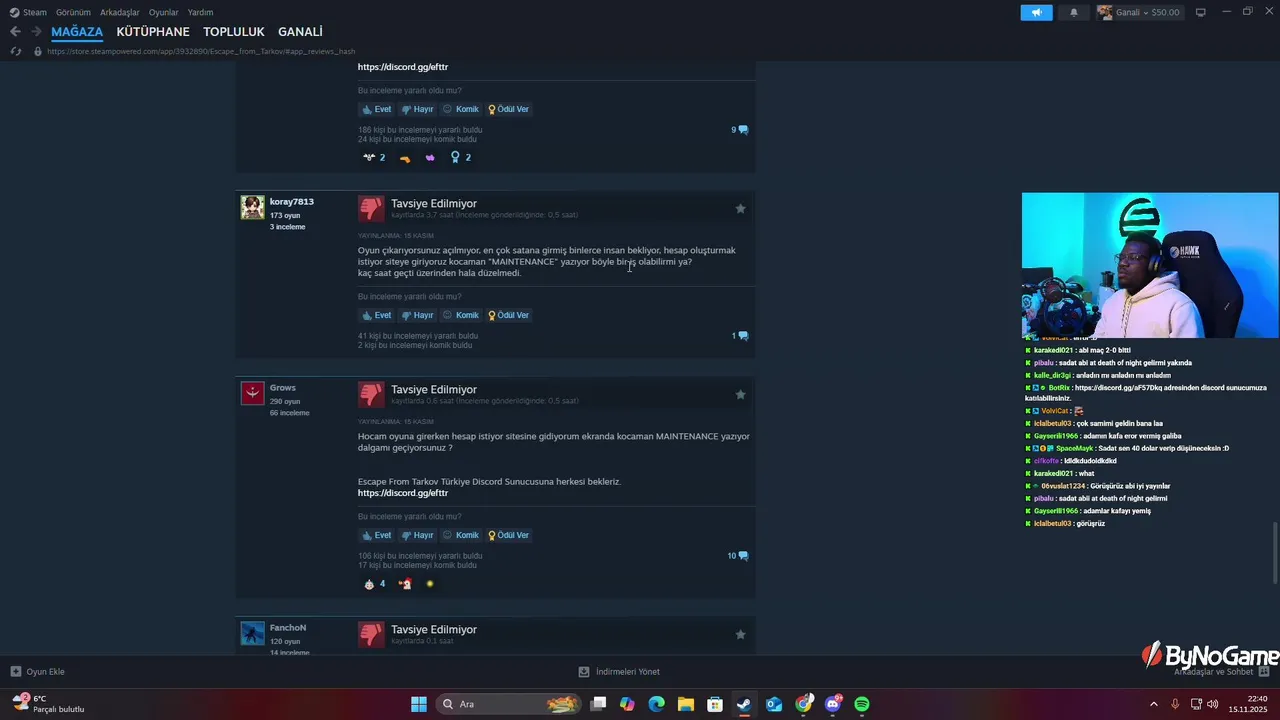Screen dimensions: 1280x720
Task: Click the star icon on koray7813's review
Action: [740, 209]
